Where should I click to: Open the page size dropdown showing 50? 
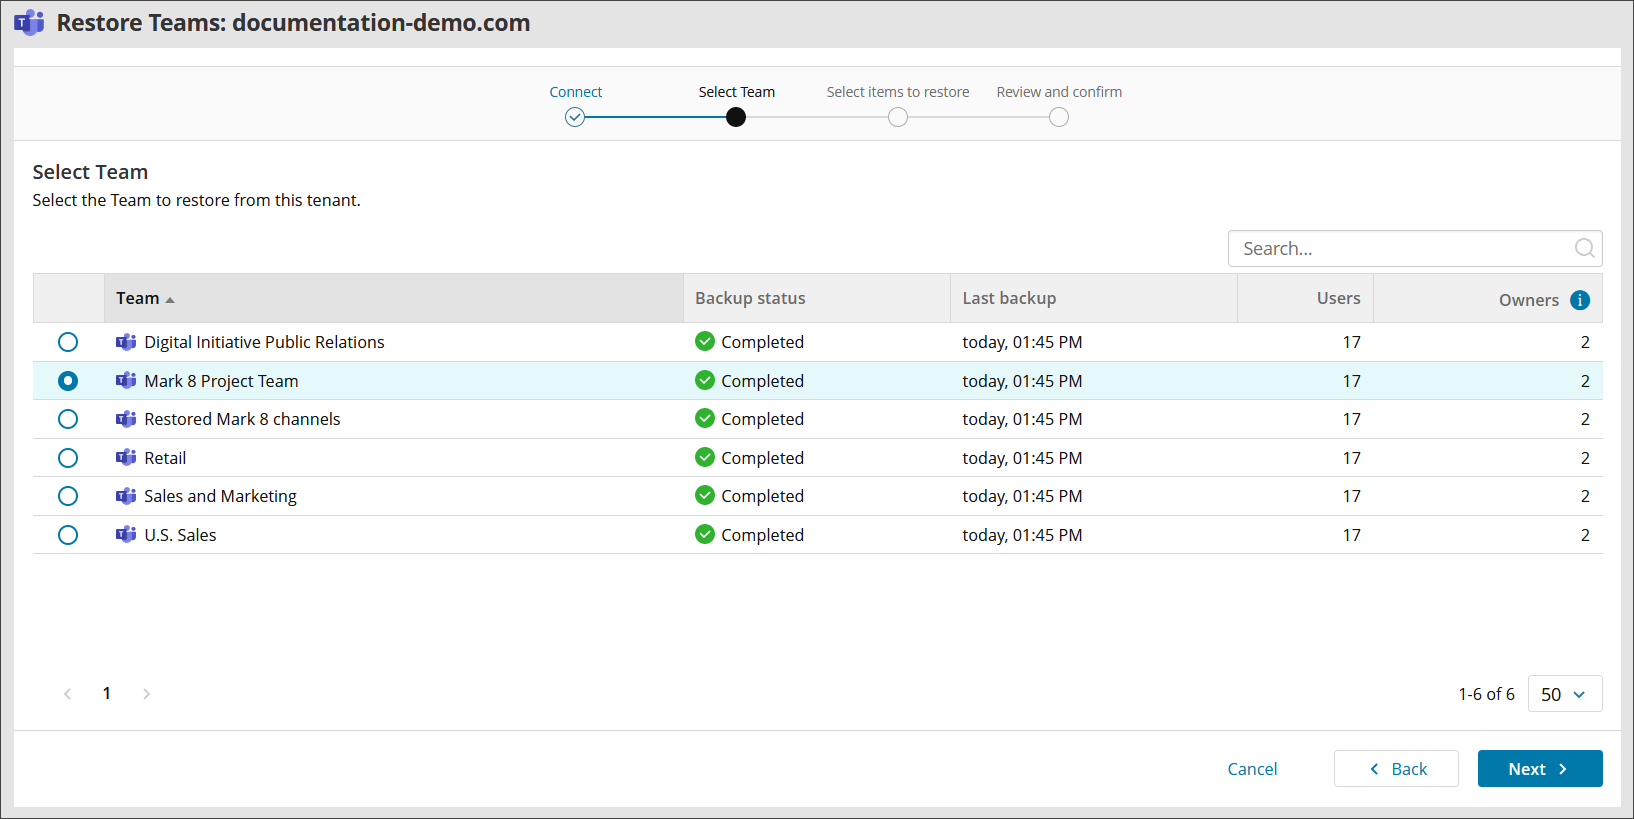[x=1564, y=694]
